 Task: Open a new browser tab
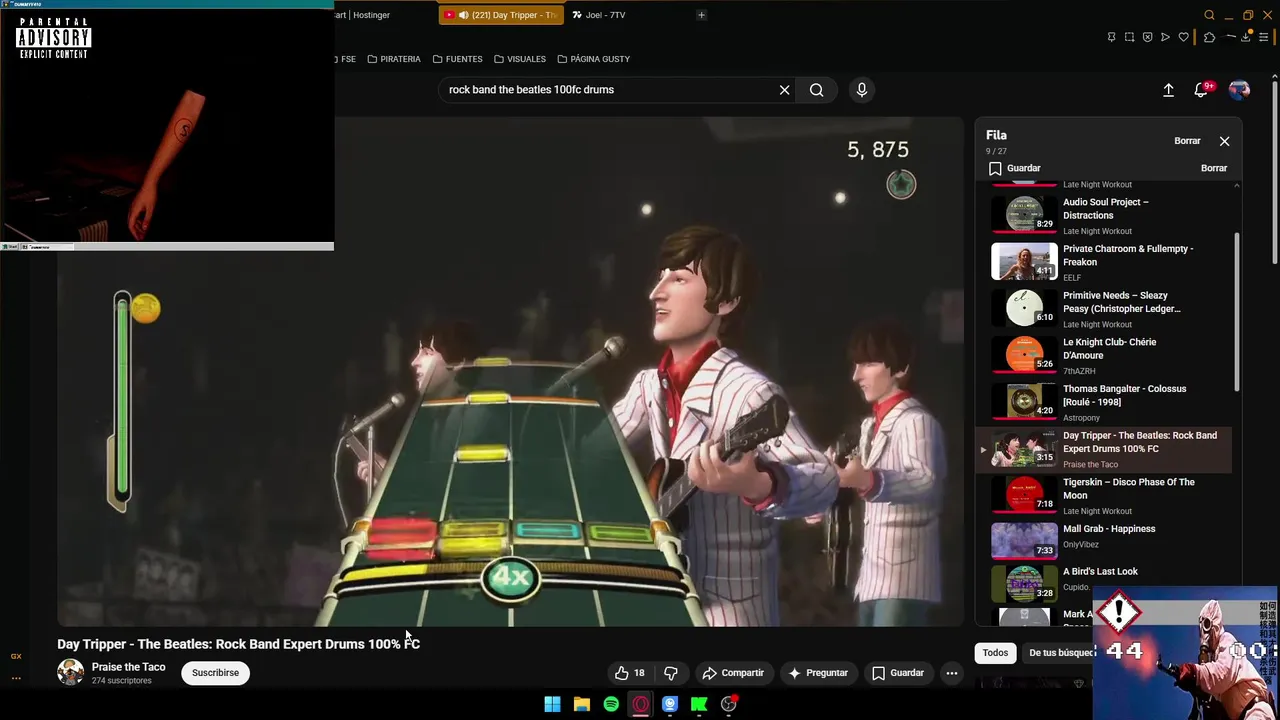[701, 15]
